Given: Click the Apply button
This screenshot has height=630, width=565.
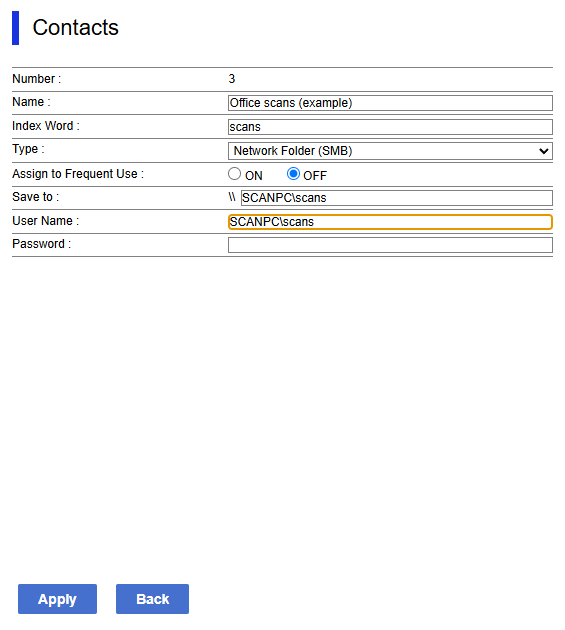Looking at the screenshot, I should (57, 599).
